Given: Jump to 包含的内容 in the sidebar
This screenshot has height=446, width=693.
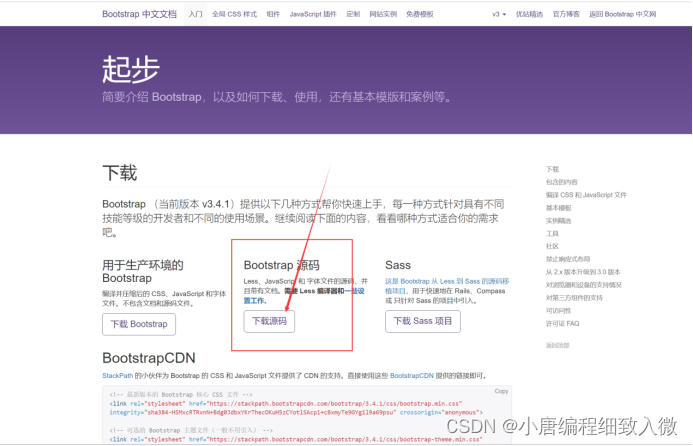Looking at the screenshot, I should [562, 182].
